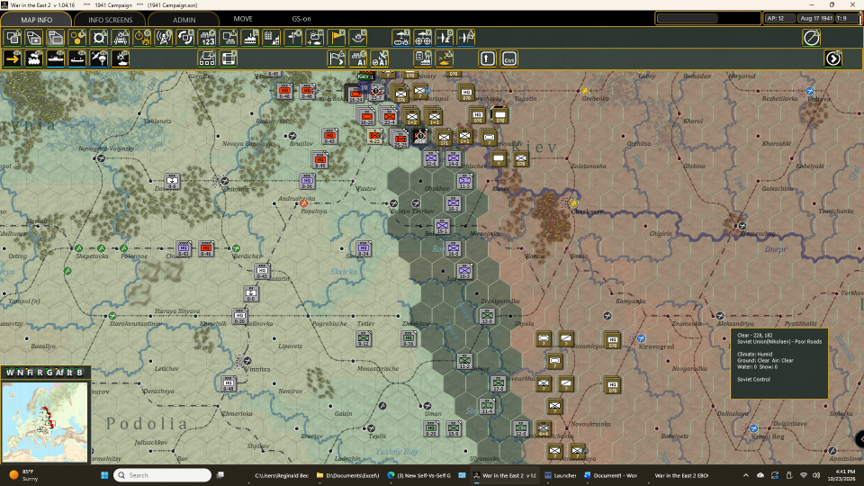Click the Shift key indicator button
Image resolution: width=864 pixels, height=486 pixels.
[487, 58]
